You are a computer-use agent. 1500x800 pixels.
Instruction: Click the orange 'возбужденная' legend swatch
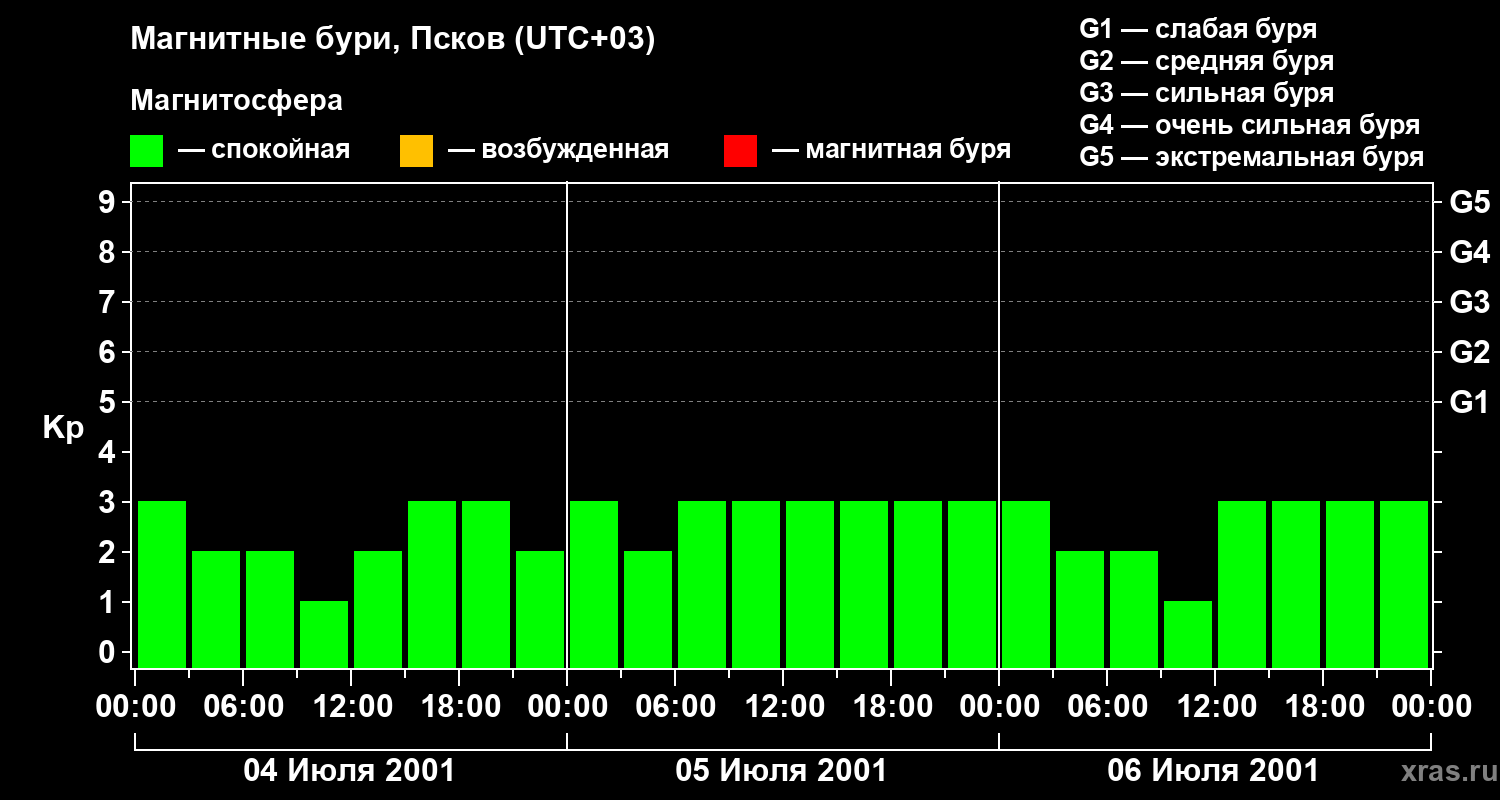click(x=416, y=151)
